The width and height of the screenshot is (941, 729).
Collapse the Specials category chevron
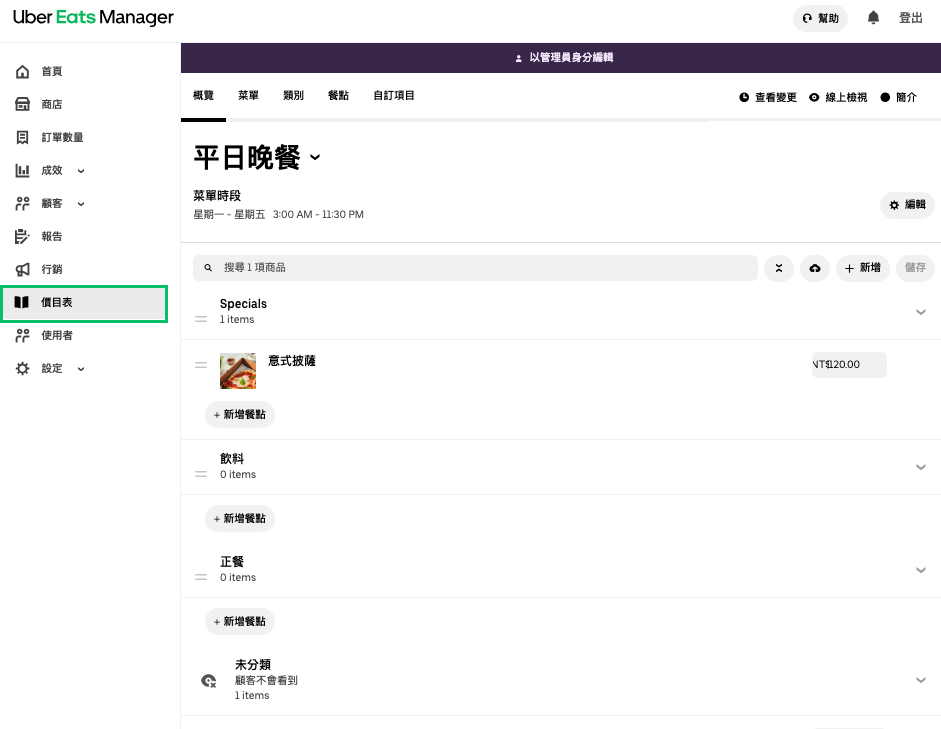(921, 312)
